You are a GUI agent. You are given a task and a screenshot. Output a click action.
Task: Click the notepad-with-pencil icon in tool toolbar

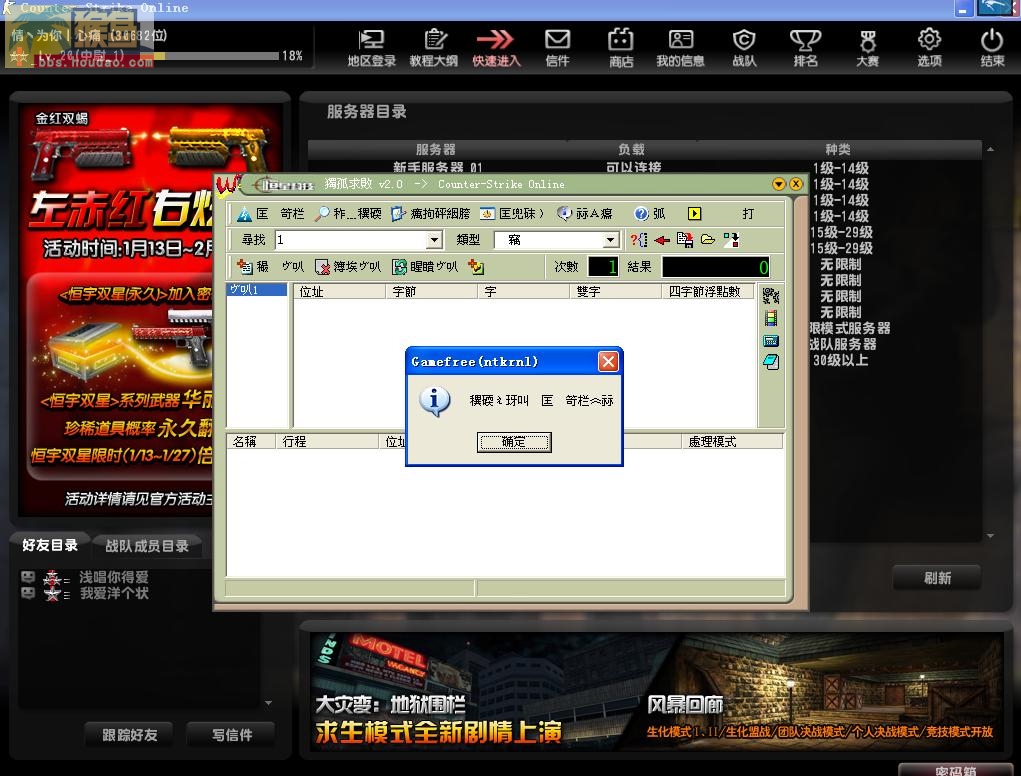(x=399, y=214)
